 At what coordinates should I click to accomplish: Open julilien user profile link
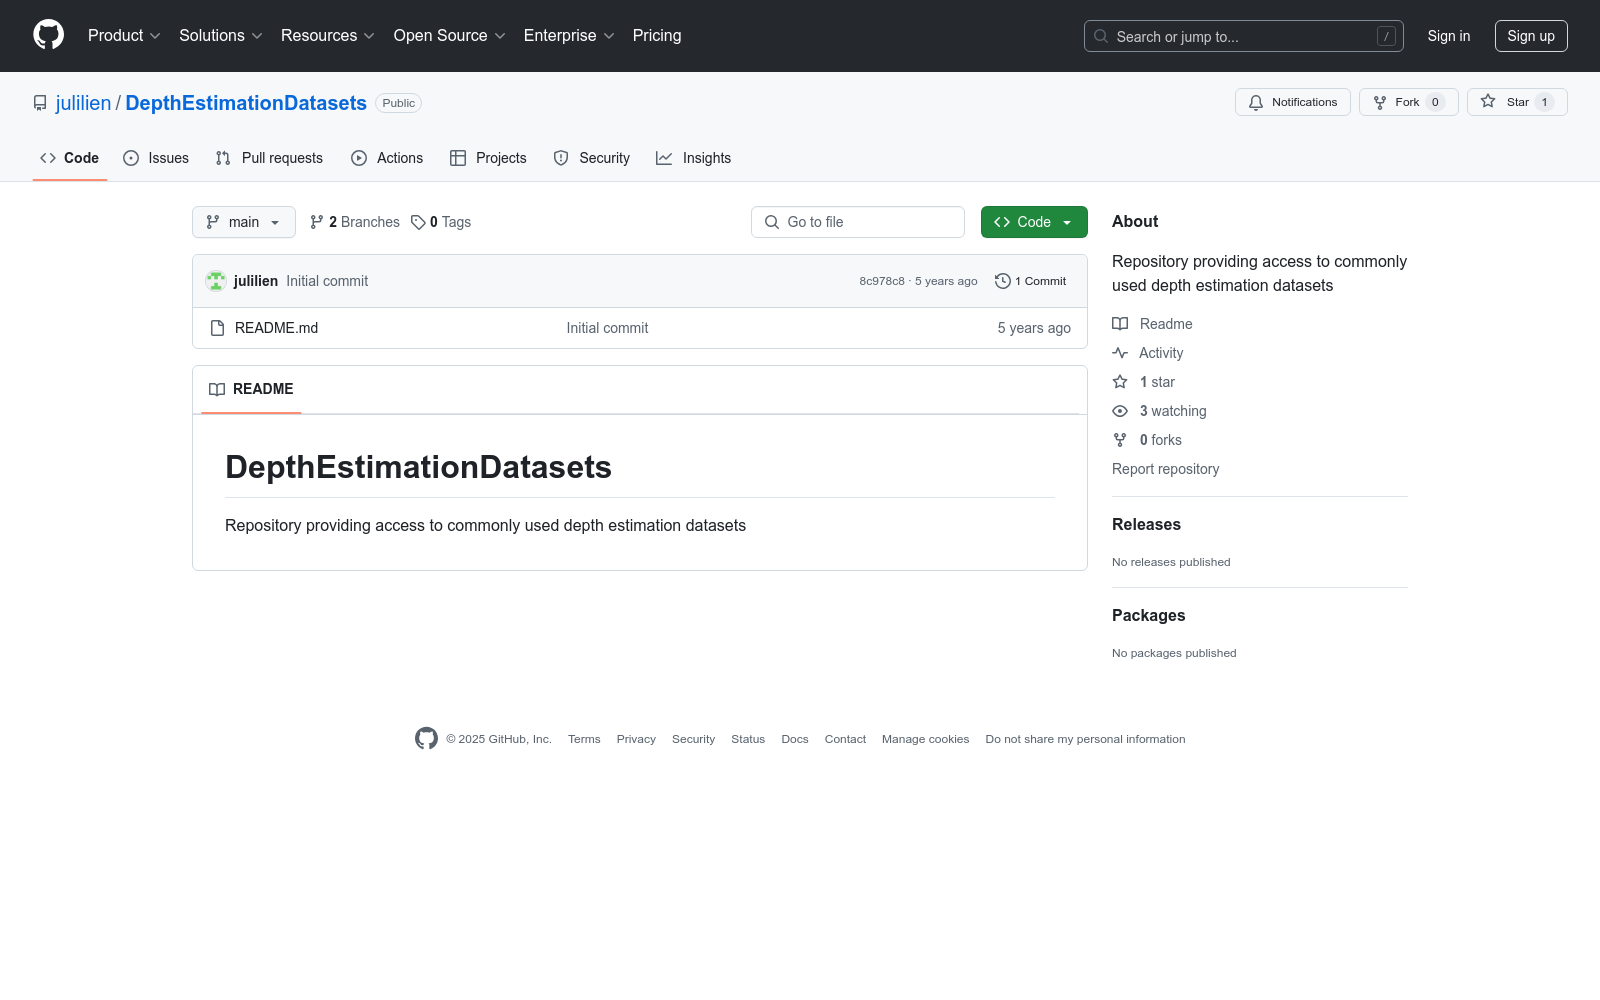tap(83, 103)
